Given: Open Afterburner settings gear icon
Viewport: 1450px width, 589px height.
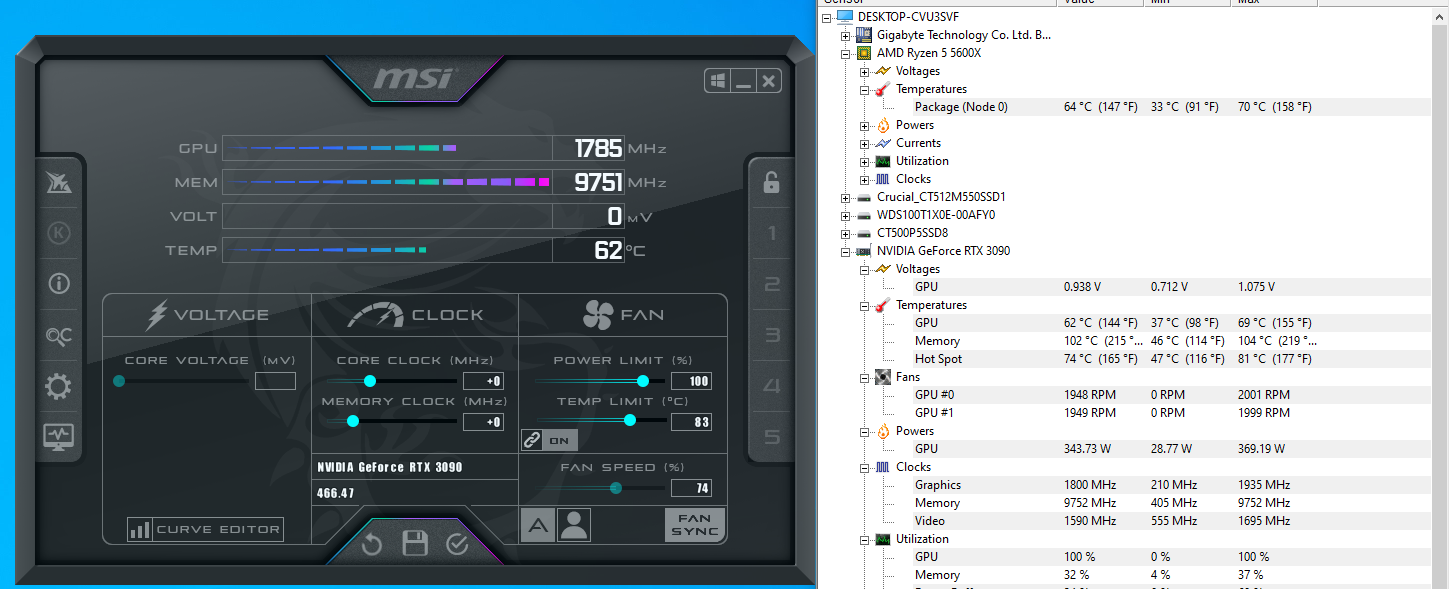Looking at the screenshot, I should click(x=59, y=386).
